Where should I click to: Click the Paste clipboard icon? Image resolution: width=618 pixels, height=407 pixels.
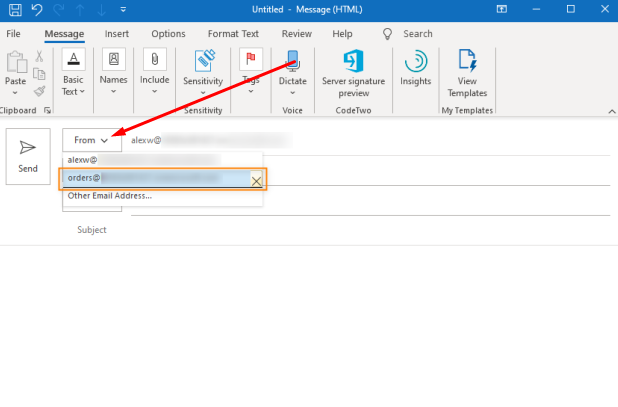[x=17, y=62]
